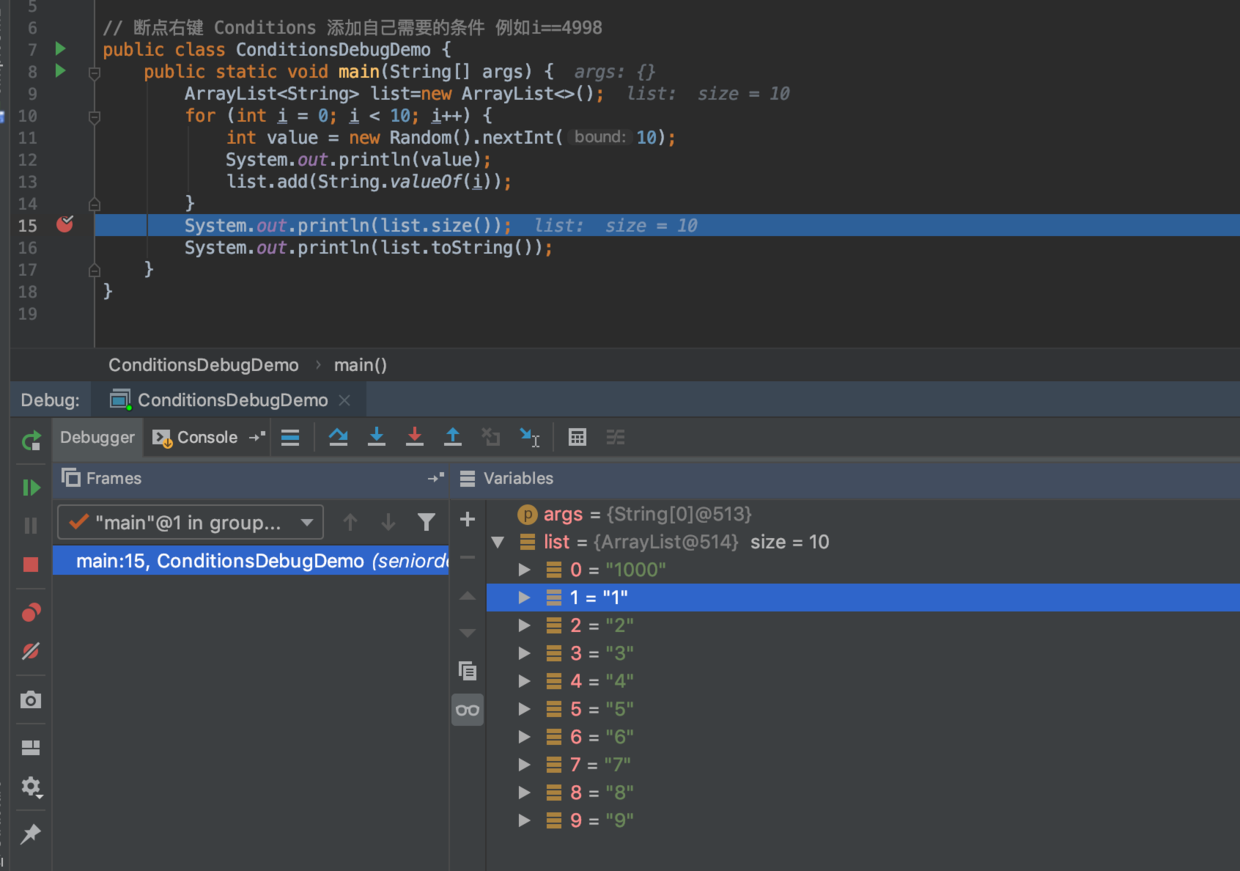Collapse the list ArrayList variable node

(x=497, y=542)
